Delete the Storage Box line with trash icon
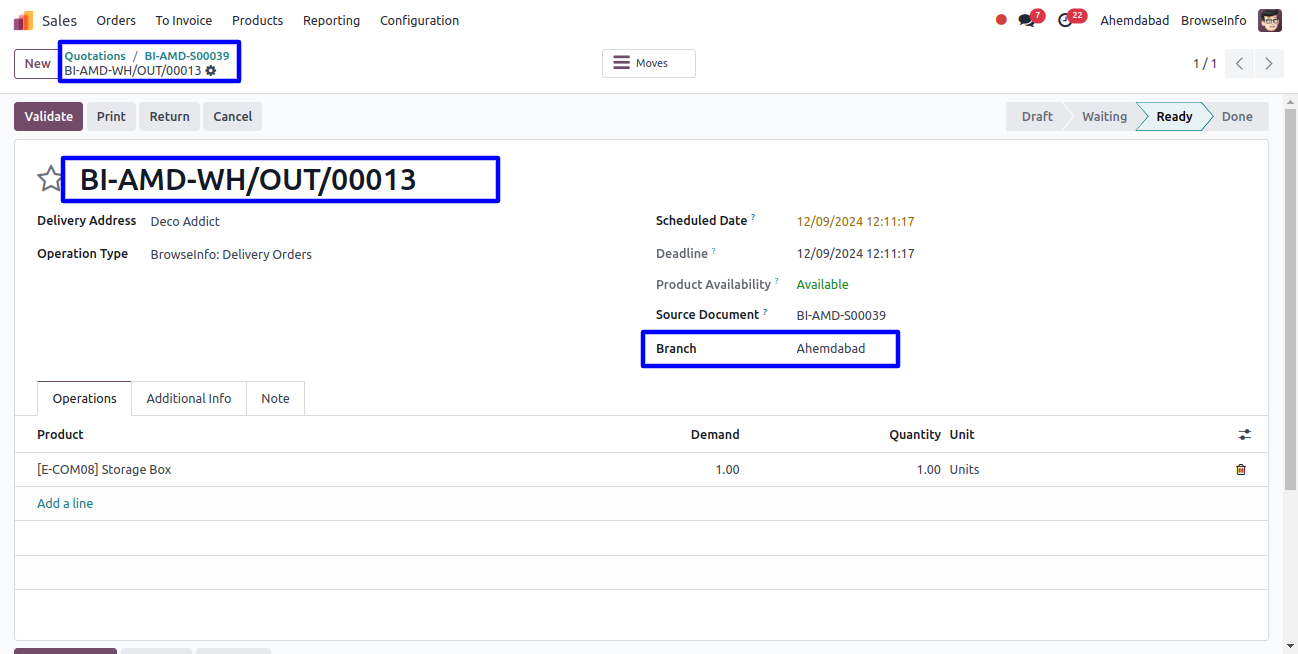 (x=1240, y=469)
